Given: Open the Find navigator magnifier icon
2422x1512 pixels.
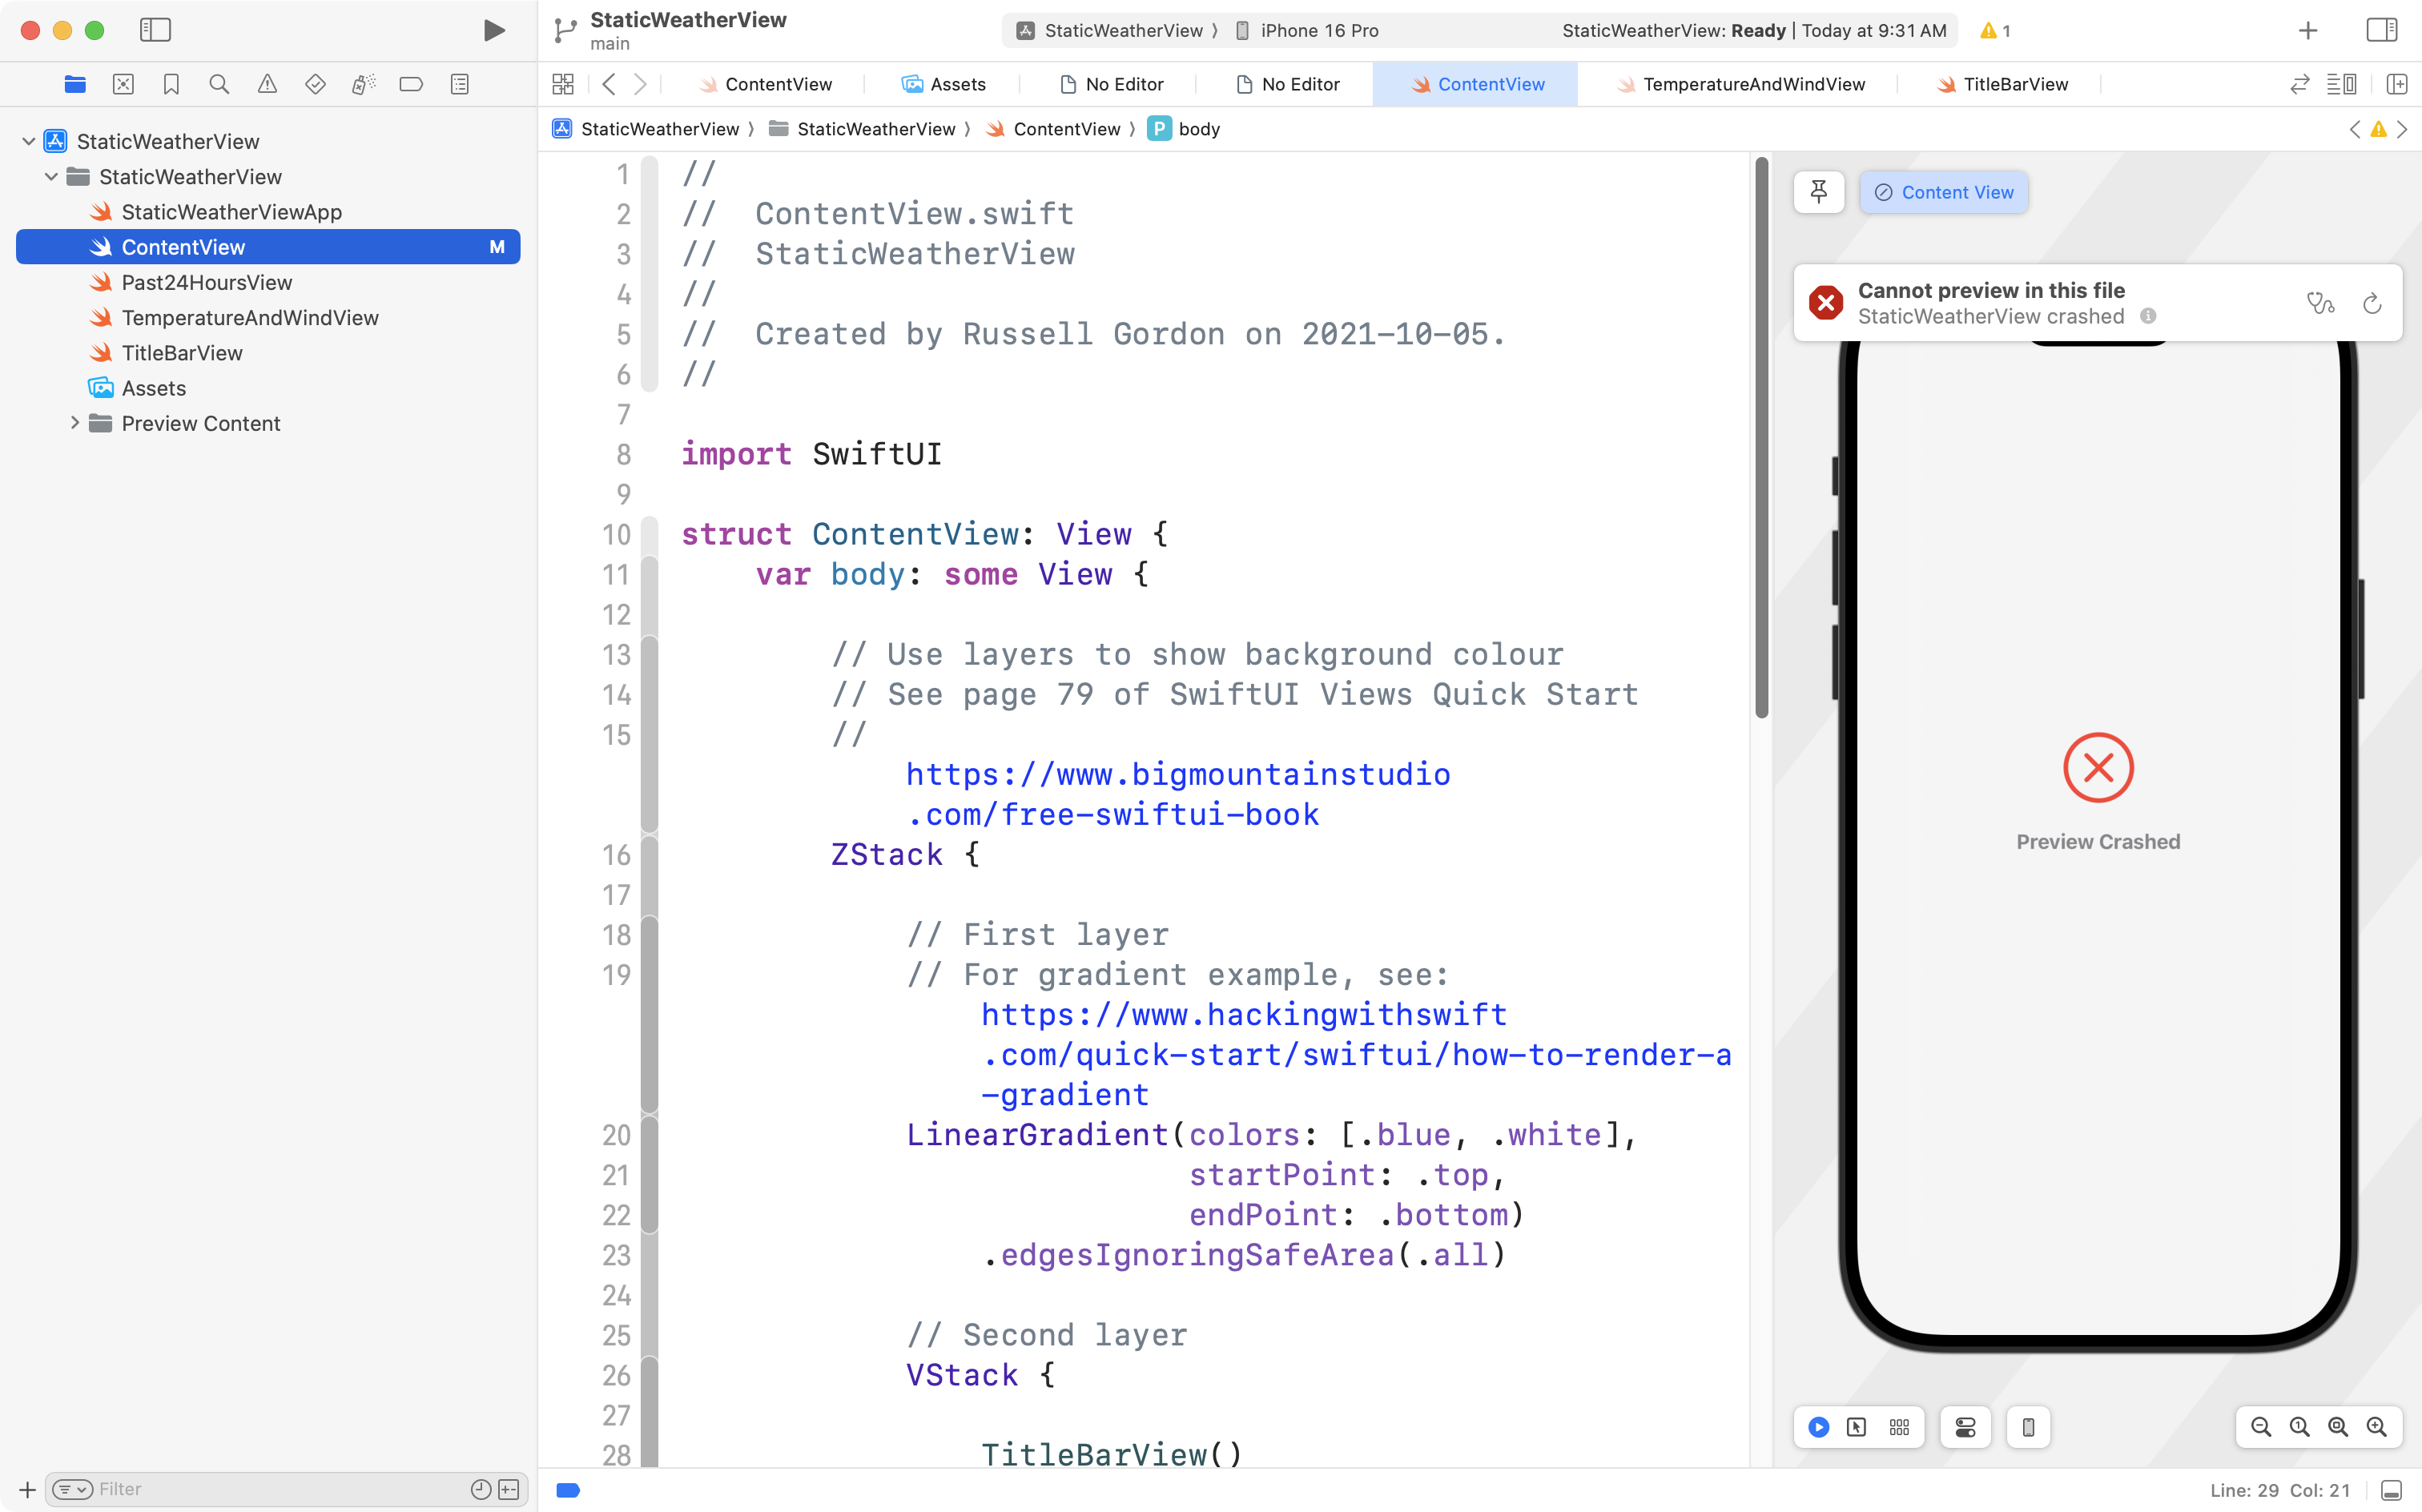Looking at the screenshot, I should pos(219,85).
